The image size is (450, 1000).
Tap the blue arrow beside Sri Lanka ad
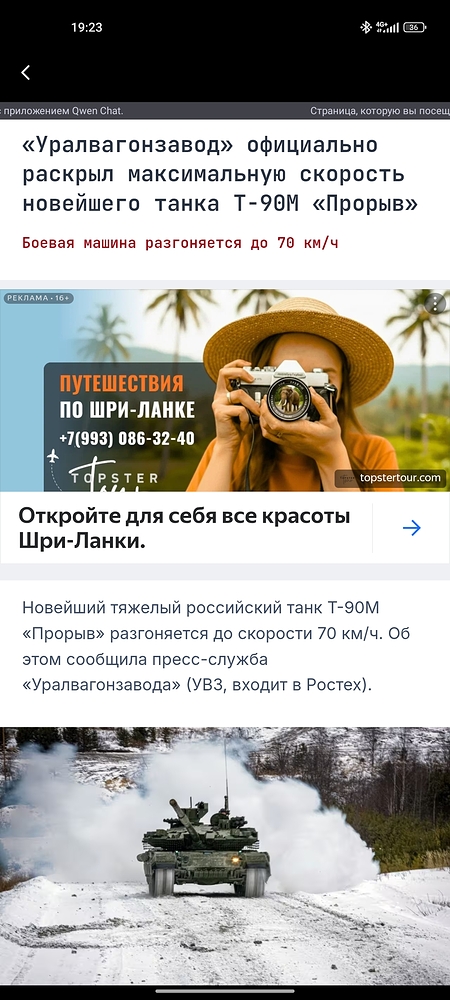coord(412,528)
